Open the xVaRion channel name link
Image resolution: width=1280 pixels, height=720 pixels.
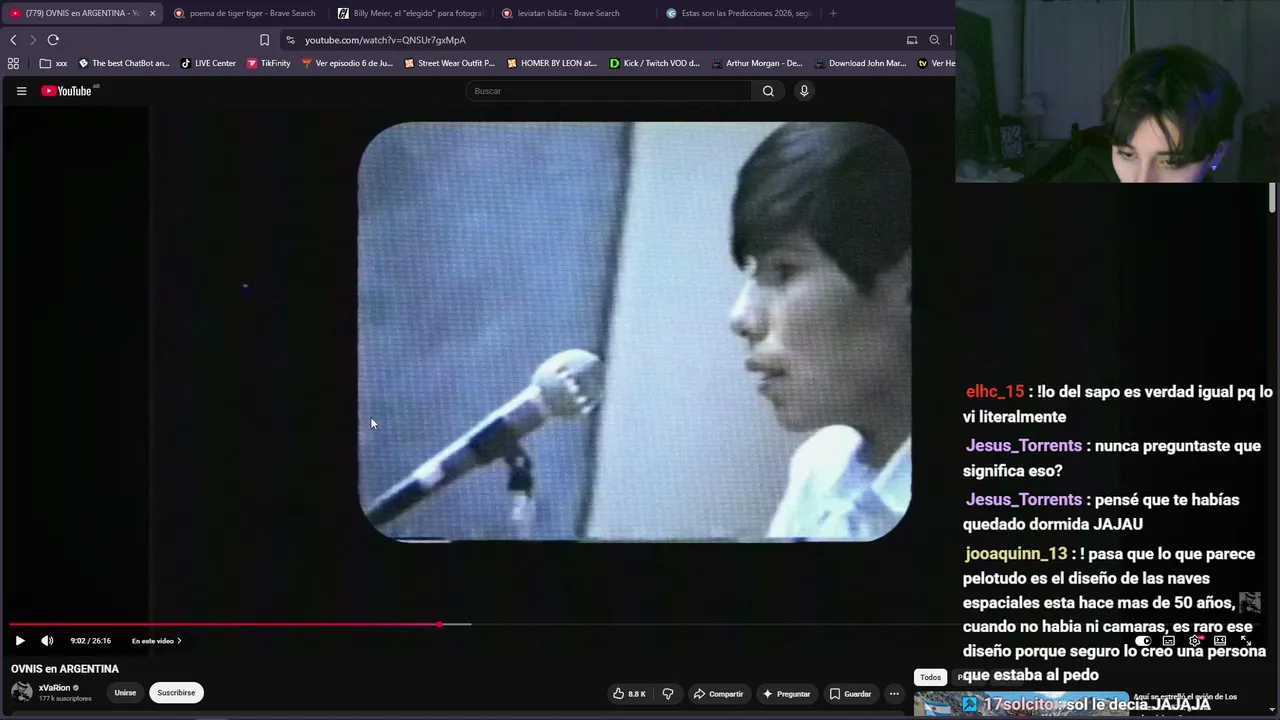pyautogui.click(x=54, y=688)
